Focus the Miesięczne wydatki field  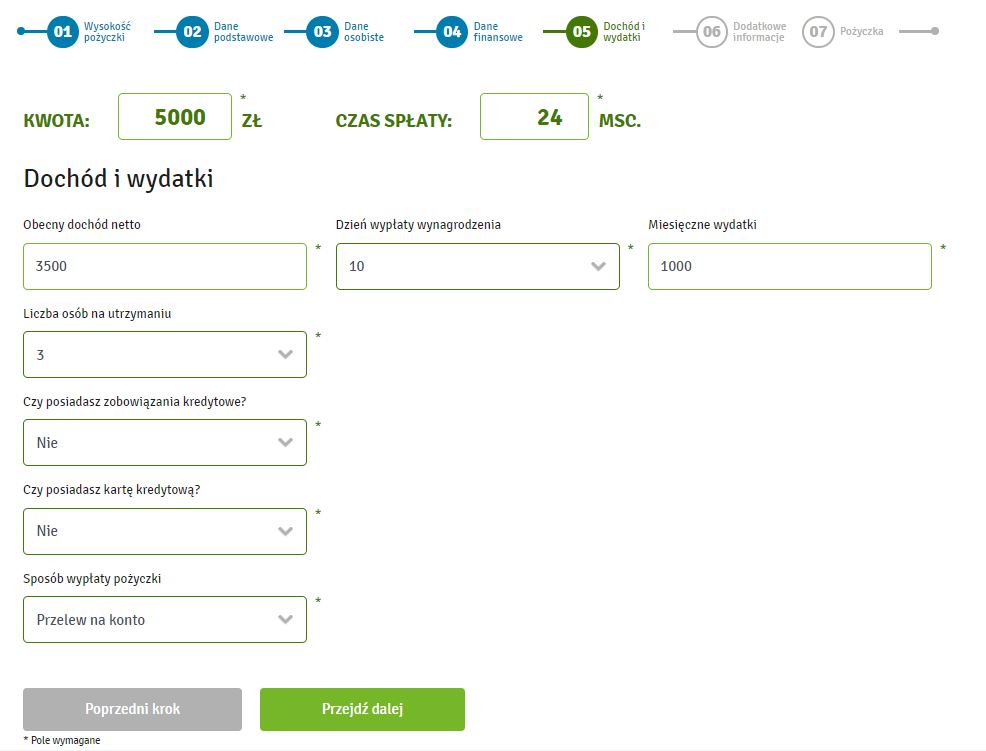[790, 266]
